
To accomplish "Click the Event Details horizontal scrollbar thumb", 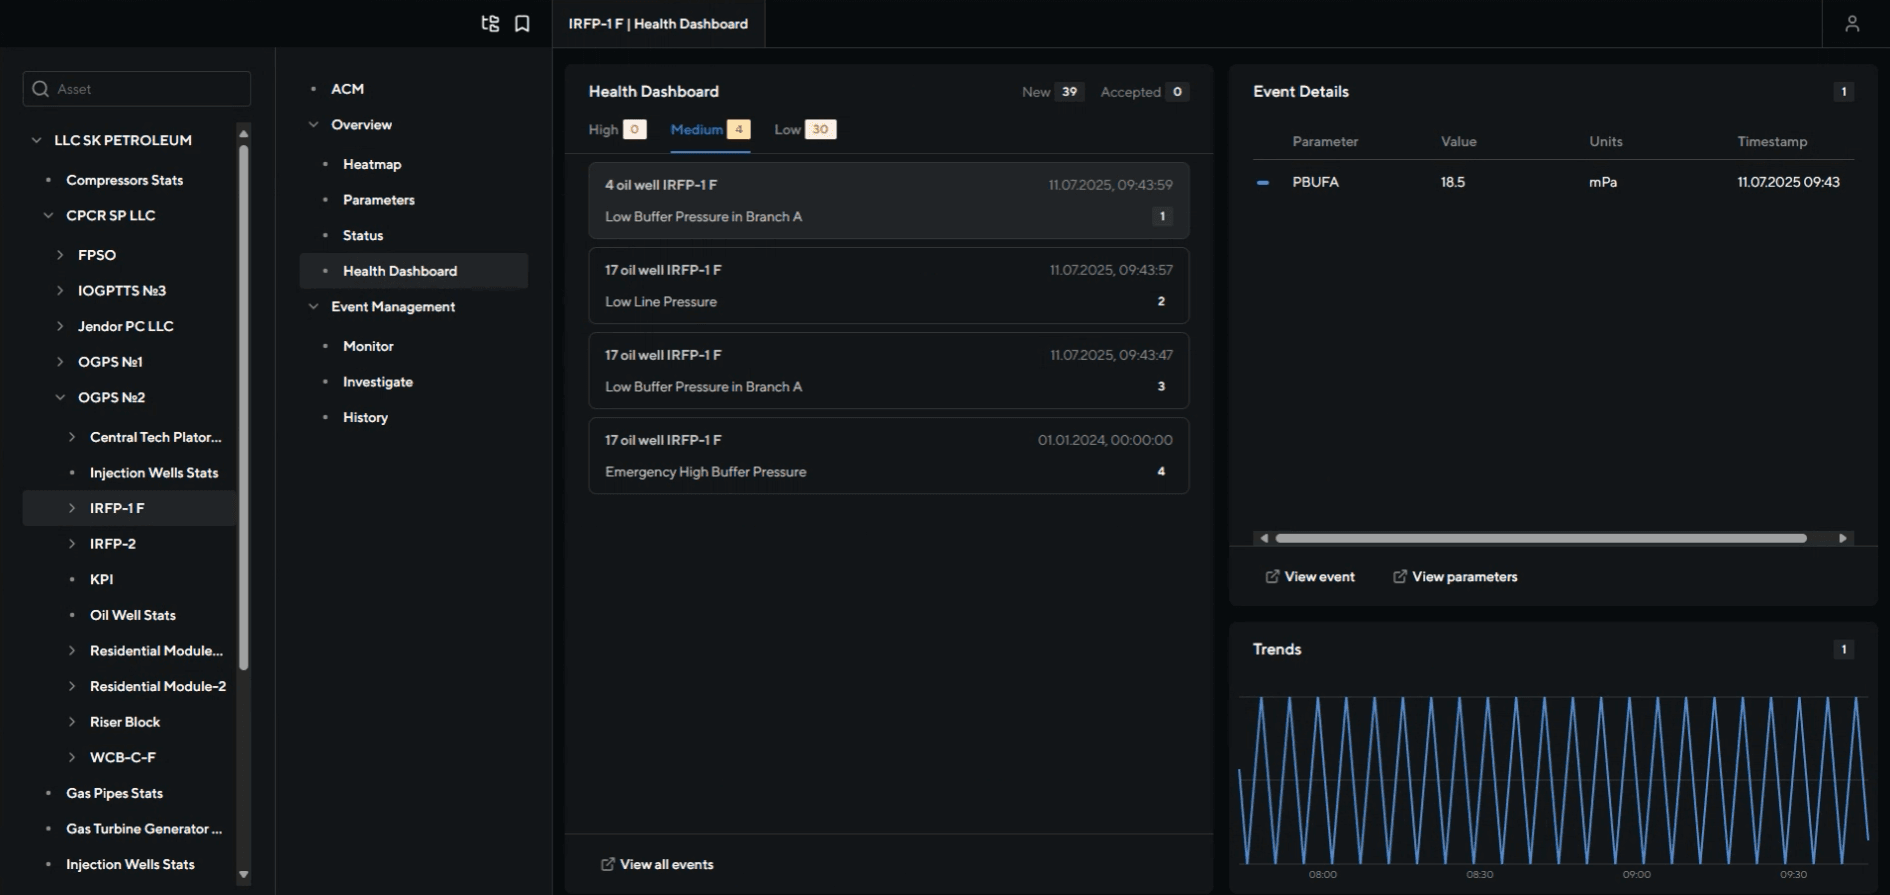I will pyautogui.click(x=1541, y=538).
